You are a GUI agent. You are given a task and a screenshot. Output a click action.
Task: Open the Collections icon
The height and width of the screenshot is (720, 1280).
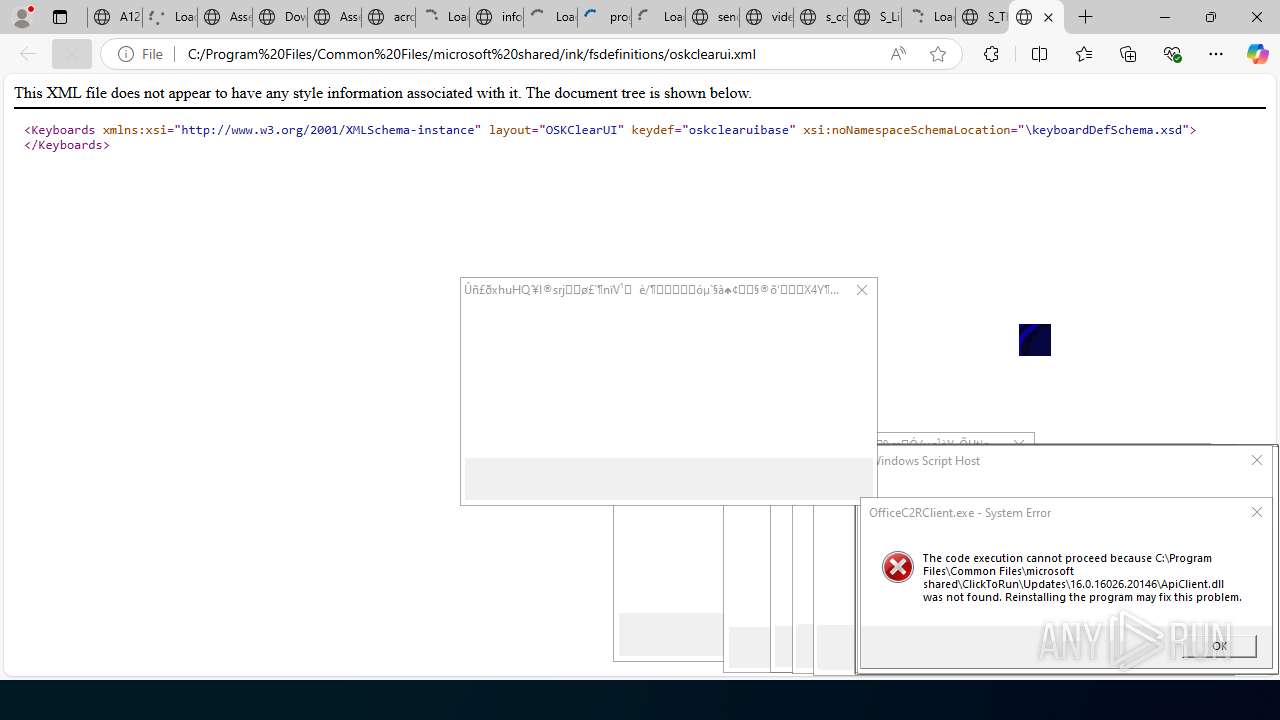(1128, 54)
